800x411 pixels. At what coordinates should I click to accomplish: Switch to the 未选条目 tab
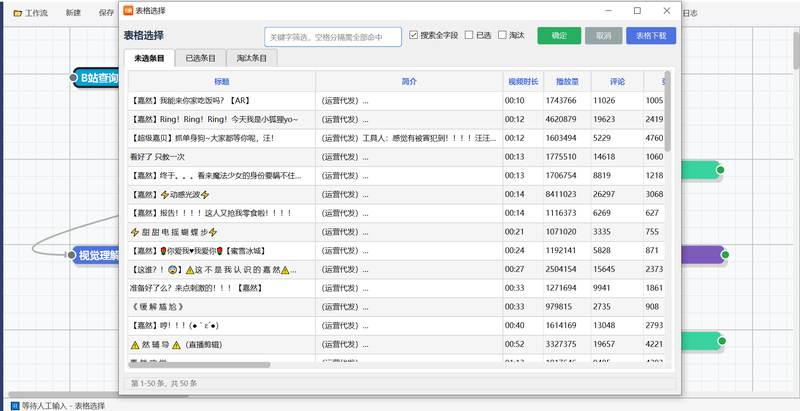tap(149, 58)
